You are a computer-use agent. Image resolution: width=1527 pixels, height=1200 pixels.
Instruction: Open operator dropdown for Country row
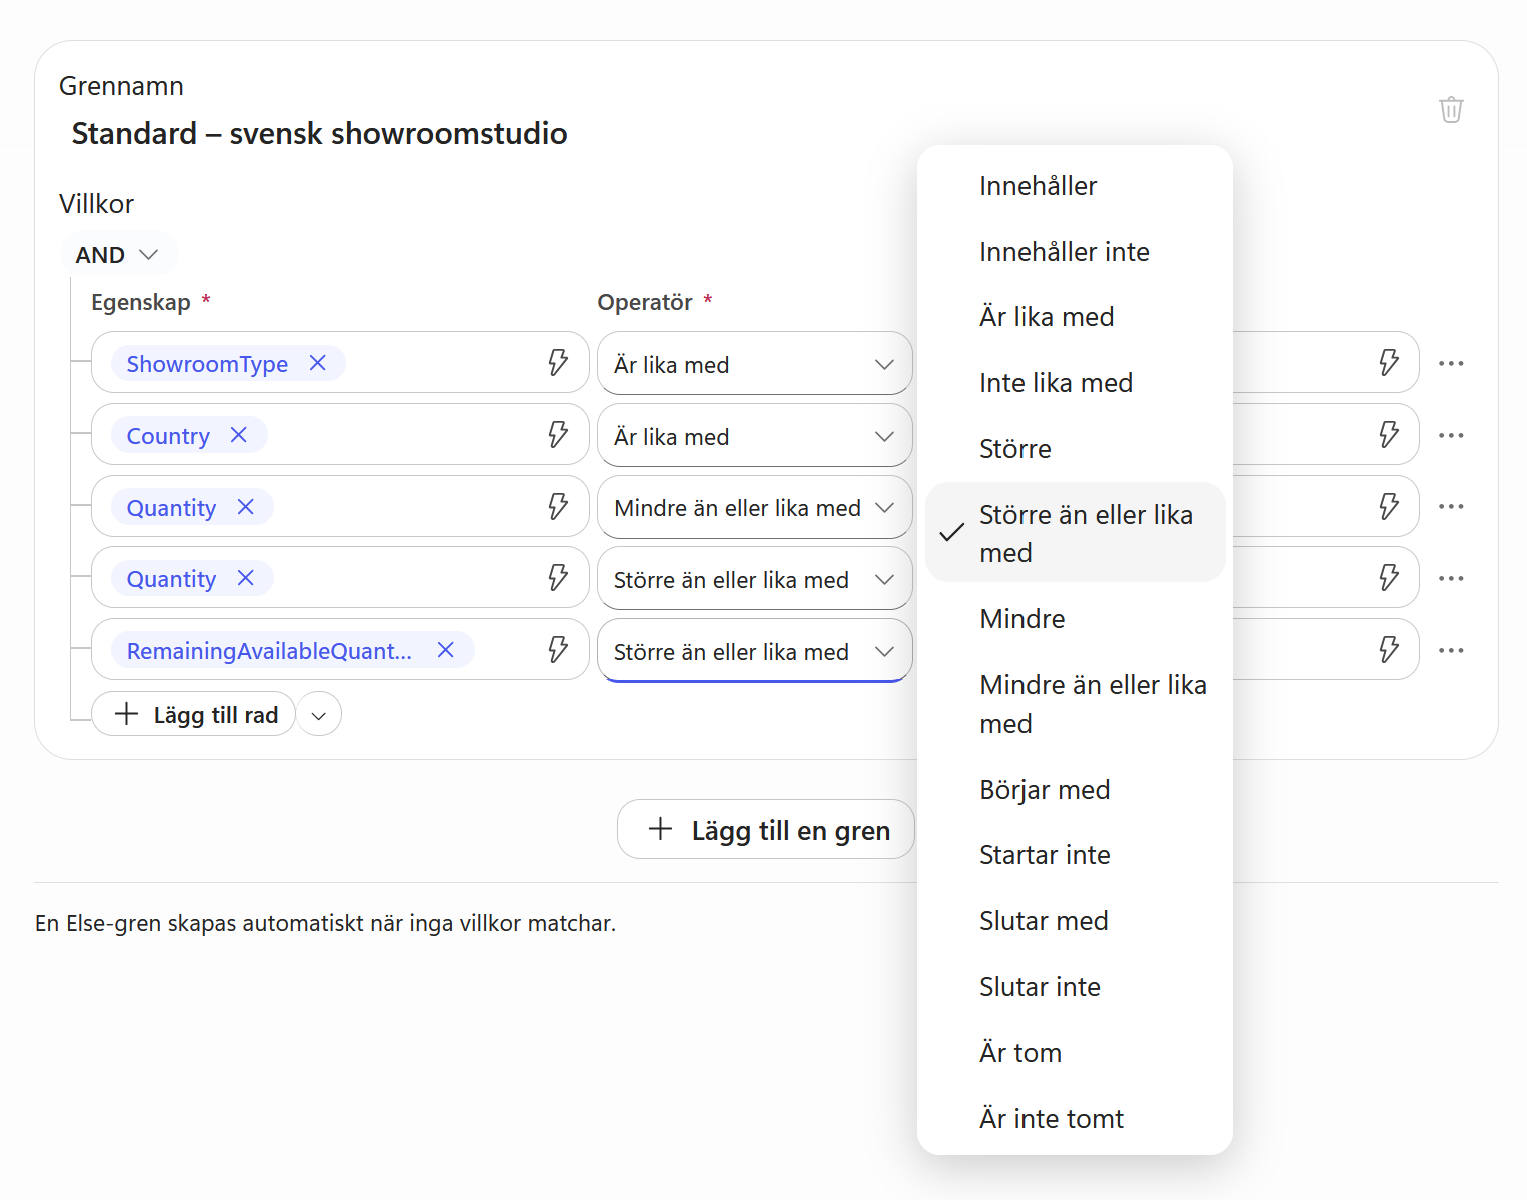pyautogui.click(x=755, y=436)
